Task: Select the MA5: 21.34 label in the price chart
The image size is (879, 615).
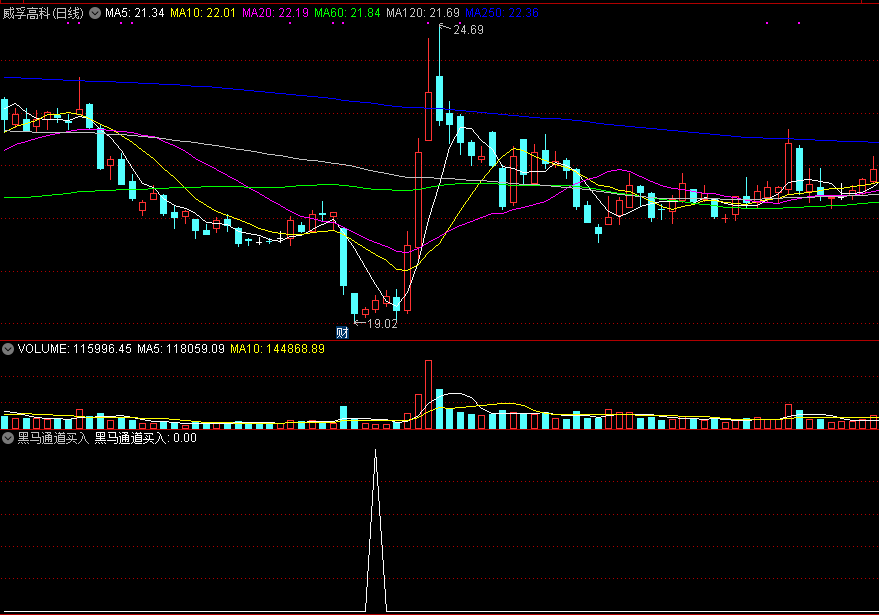Action: (x=135, y=13)
